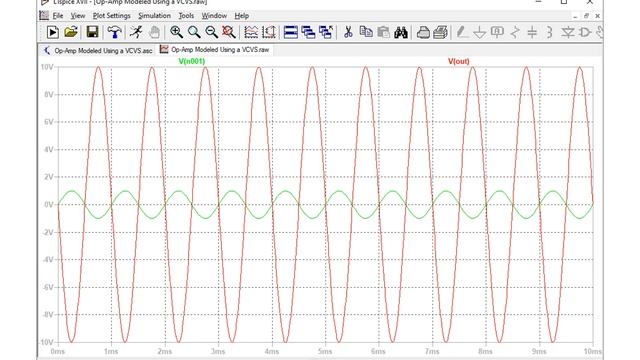This screenshot has width=640, height=360.
Task: Select the Resistor component icon
Action: click(x=515, y=32)
